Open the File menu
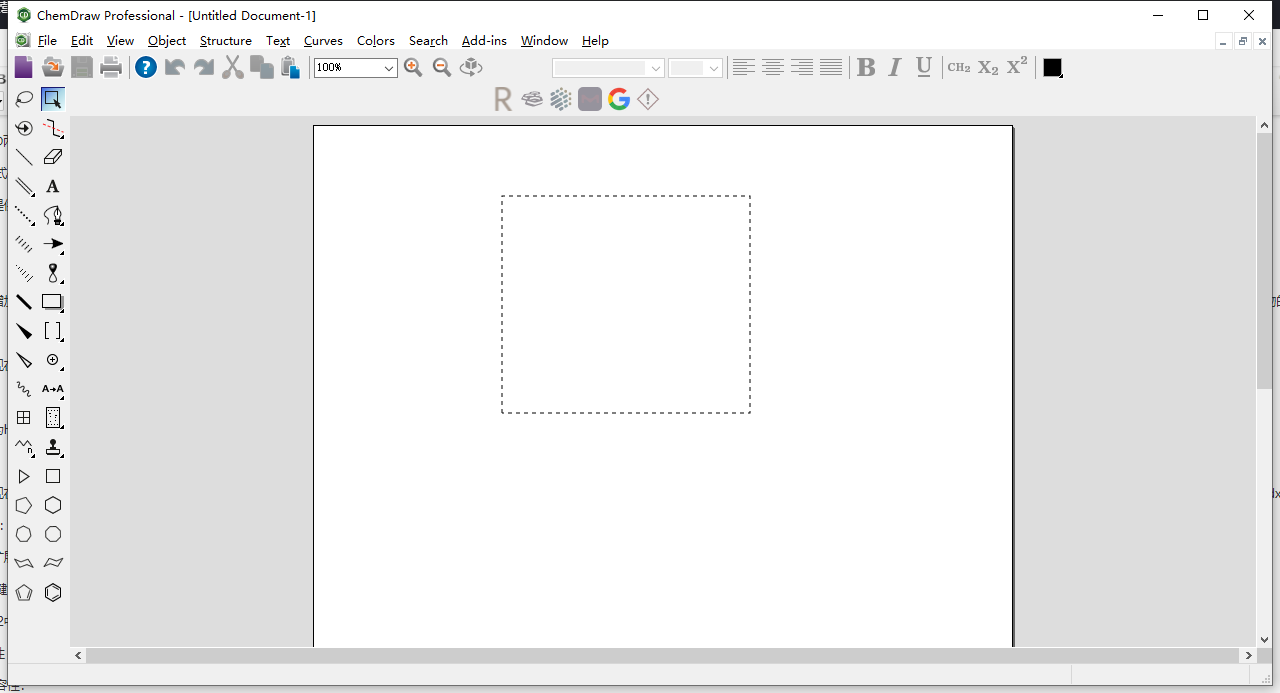Viewport: 1280px width, 693px height. point(47,41)
